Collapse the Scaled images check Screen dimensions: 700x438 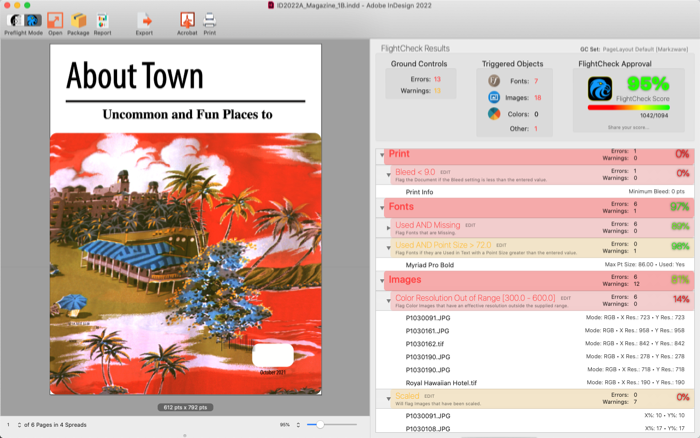388,399
